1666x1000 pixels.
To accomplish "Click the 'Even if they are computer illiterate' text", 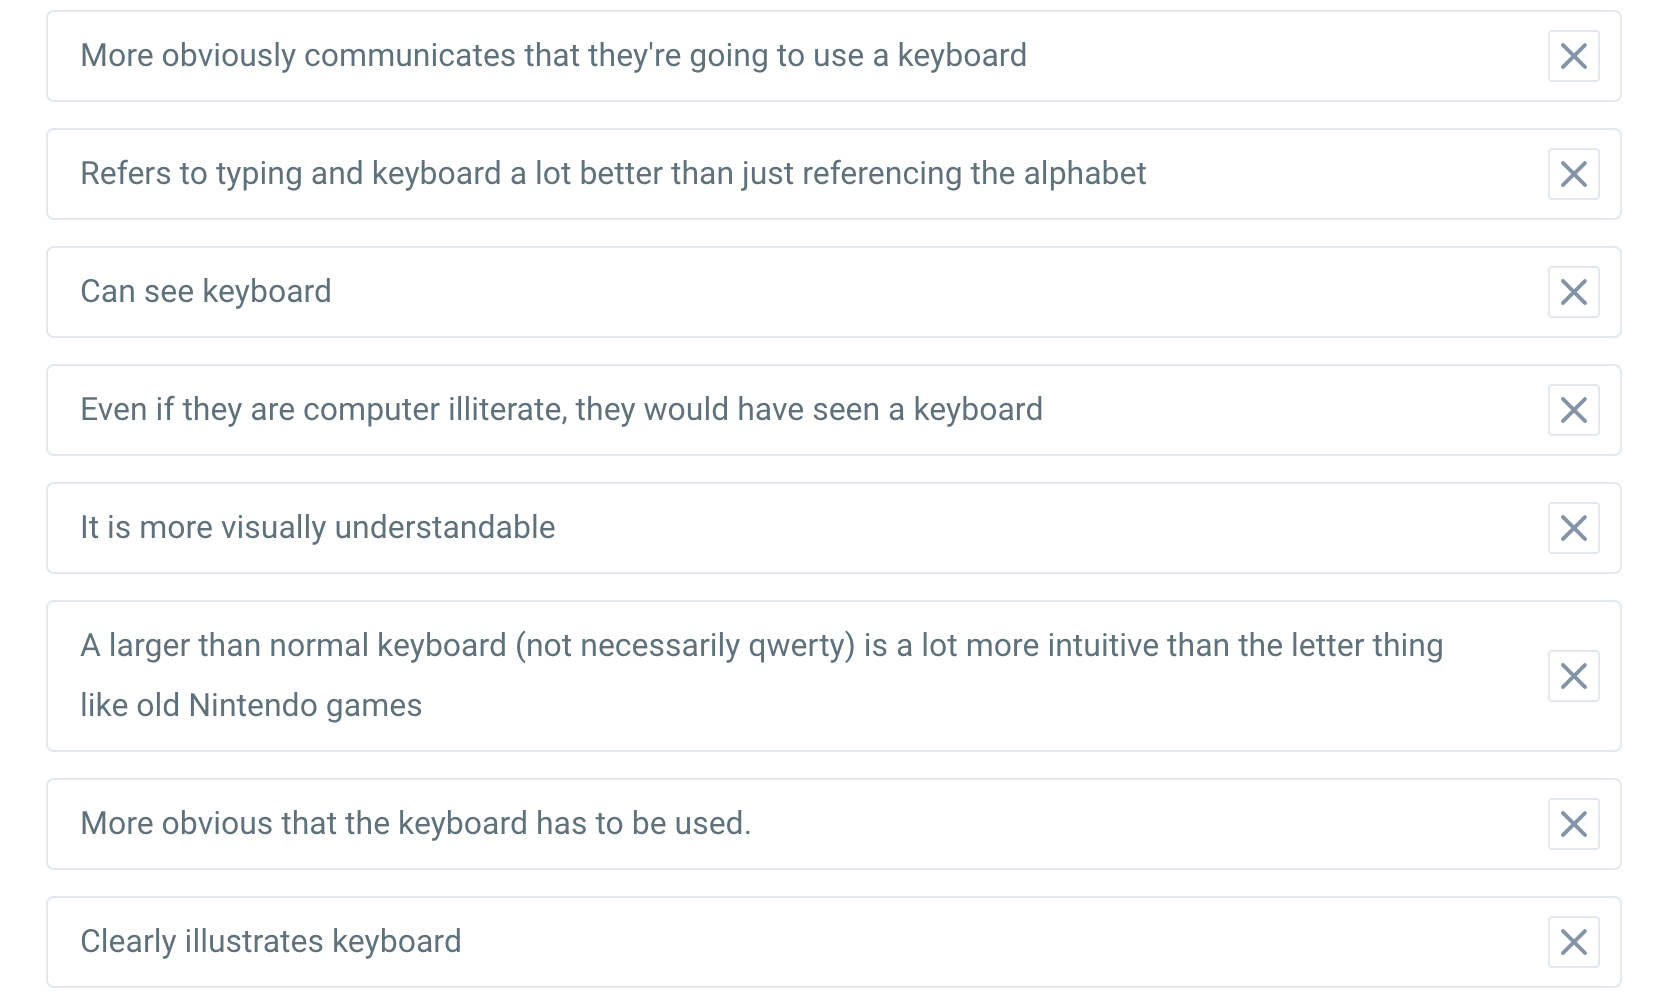I will [x=561, y=409].
